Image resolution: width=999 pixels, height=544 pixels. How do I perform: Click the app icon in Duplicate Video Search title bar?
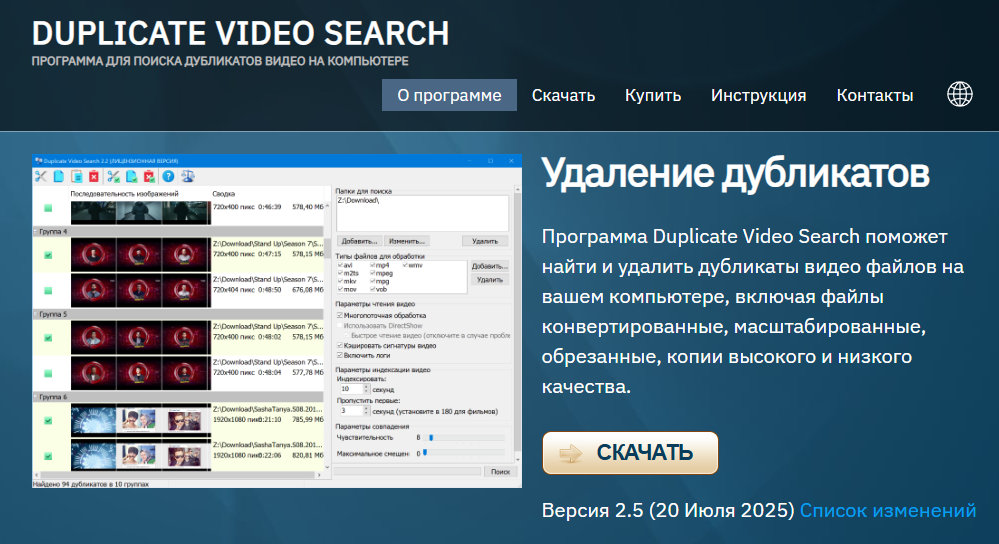pyautogui.click(x=38, y=161)
